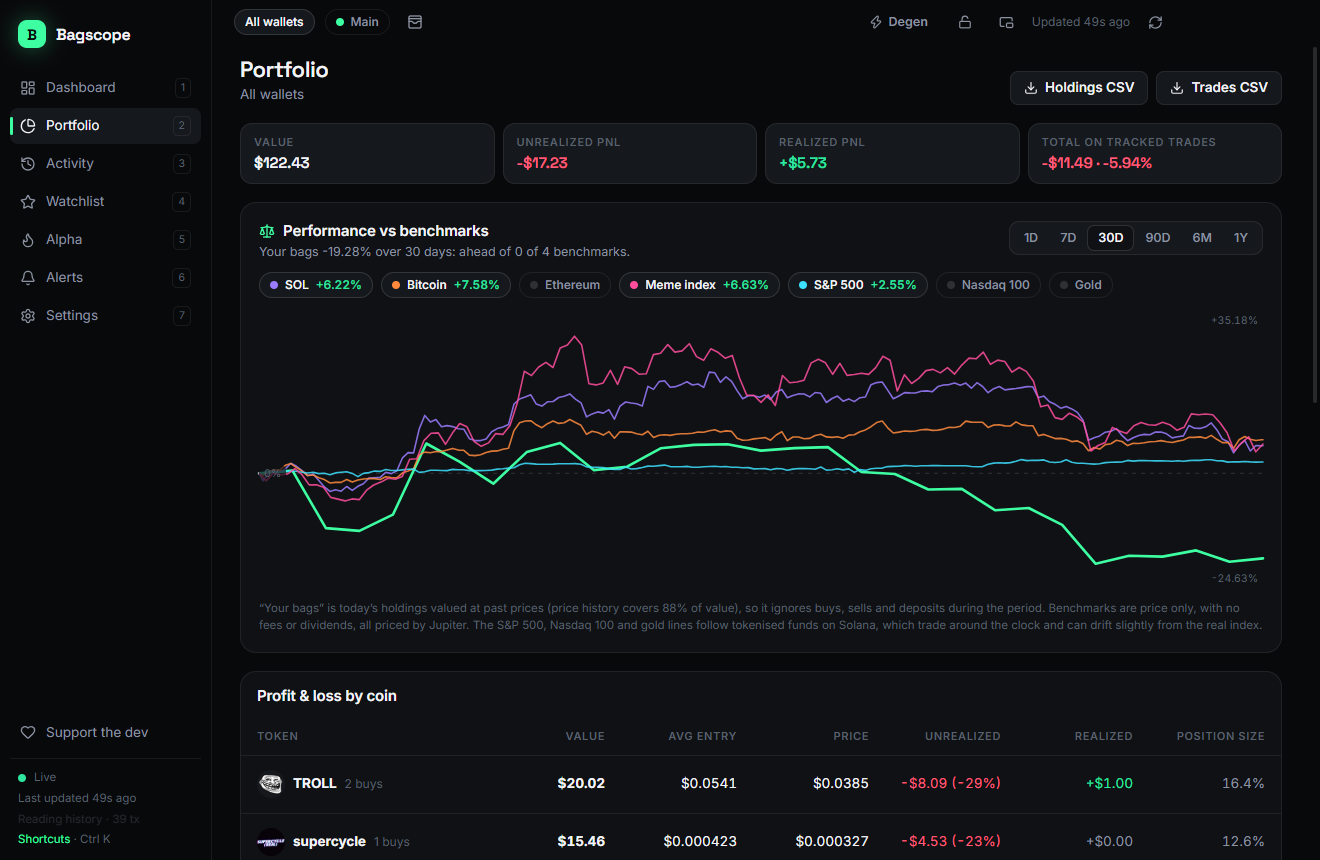The image size is (1320, 860).
Task: Enable the Nasdaq 100 benchmark chip
Action: [x=988, y=285]
